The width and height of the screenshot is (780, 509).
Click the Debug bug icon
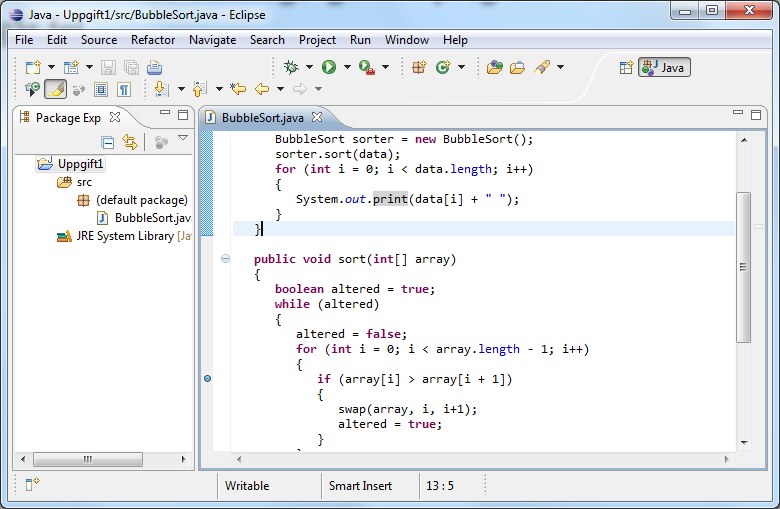point(291,67)
